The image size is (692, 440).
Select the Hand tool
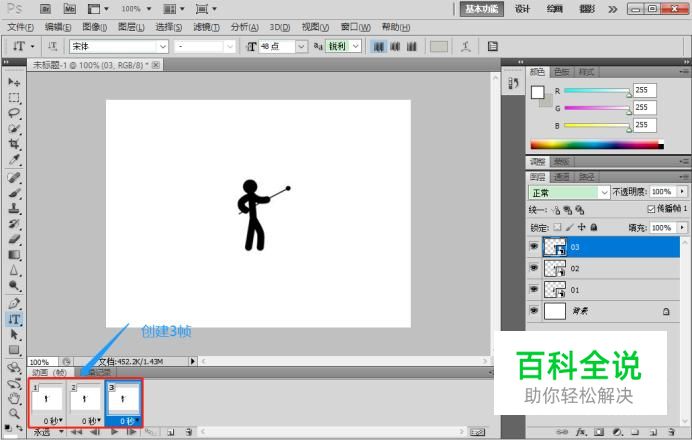click(x=14, y=398)
